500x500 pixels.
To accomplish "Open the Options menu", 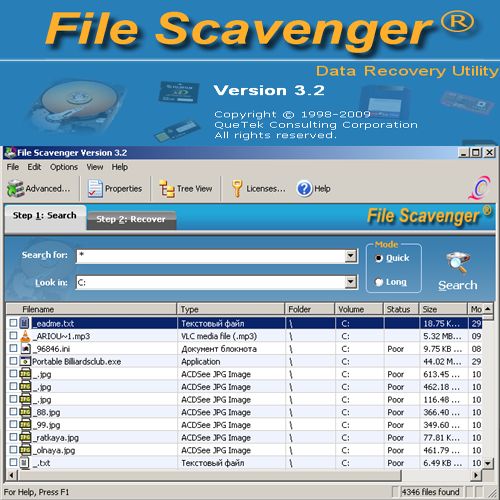I will [x=64, y=167].
